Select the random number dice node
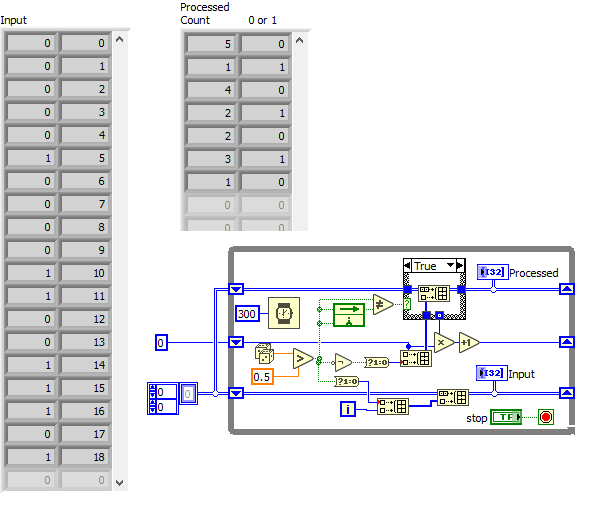591x526 pixels. (265, 353)
